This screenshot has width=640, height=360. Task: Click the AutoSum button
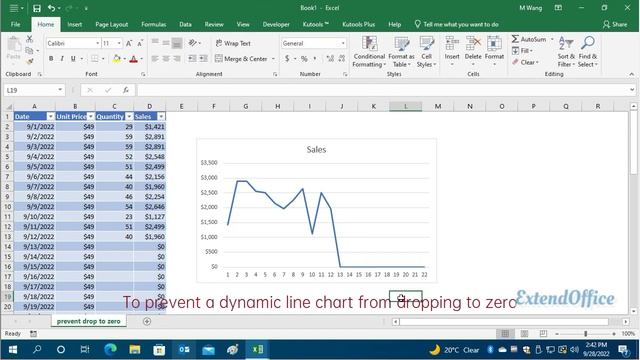pos(529,39)
